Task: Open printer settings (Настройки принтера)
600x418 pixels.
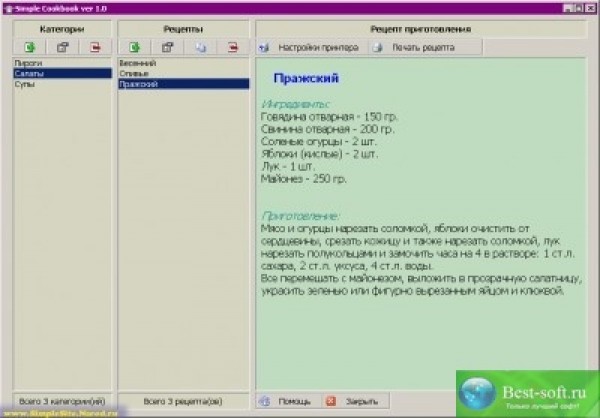Action: point(311,47)
